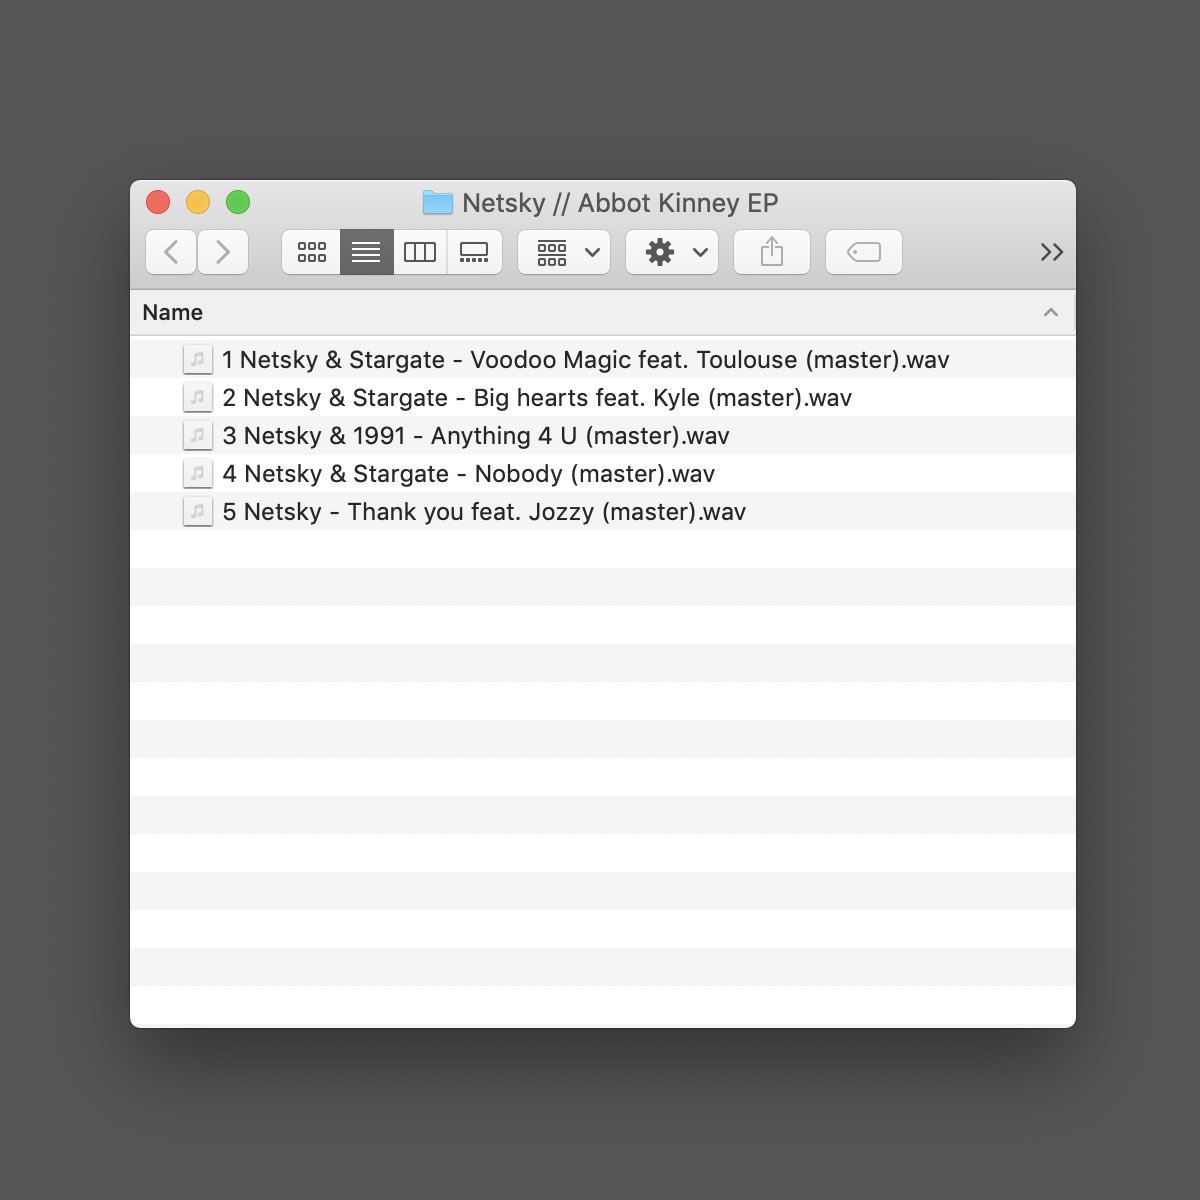Select the Nobody (master).wav file

point(603,473)
